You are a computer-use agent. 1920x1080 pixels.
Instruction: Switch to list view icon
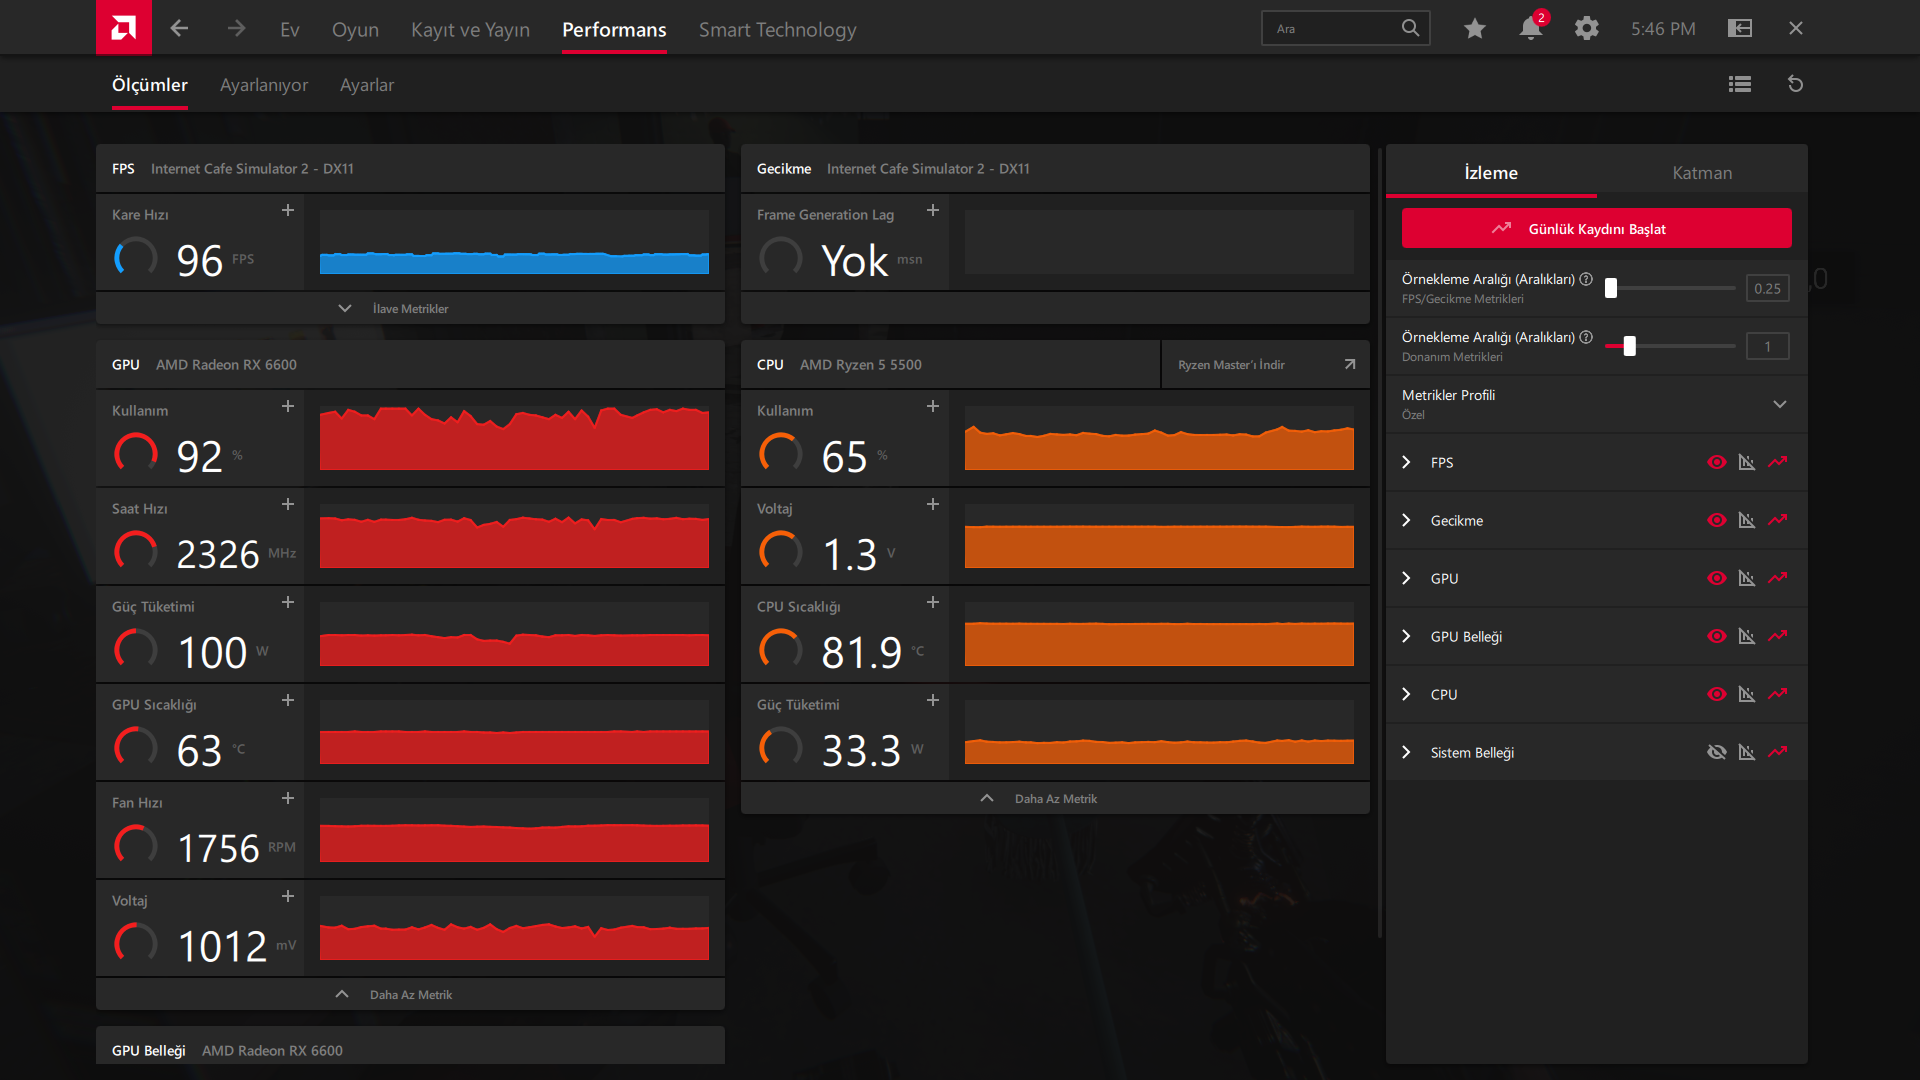click(x=1740, y=84)
